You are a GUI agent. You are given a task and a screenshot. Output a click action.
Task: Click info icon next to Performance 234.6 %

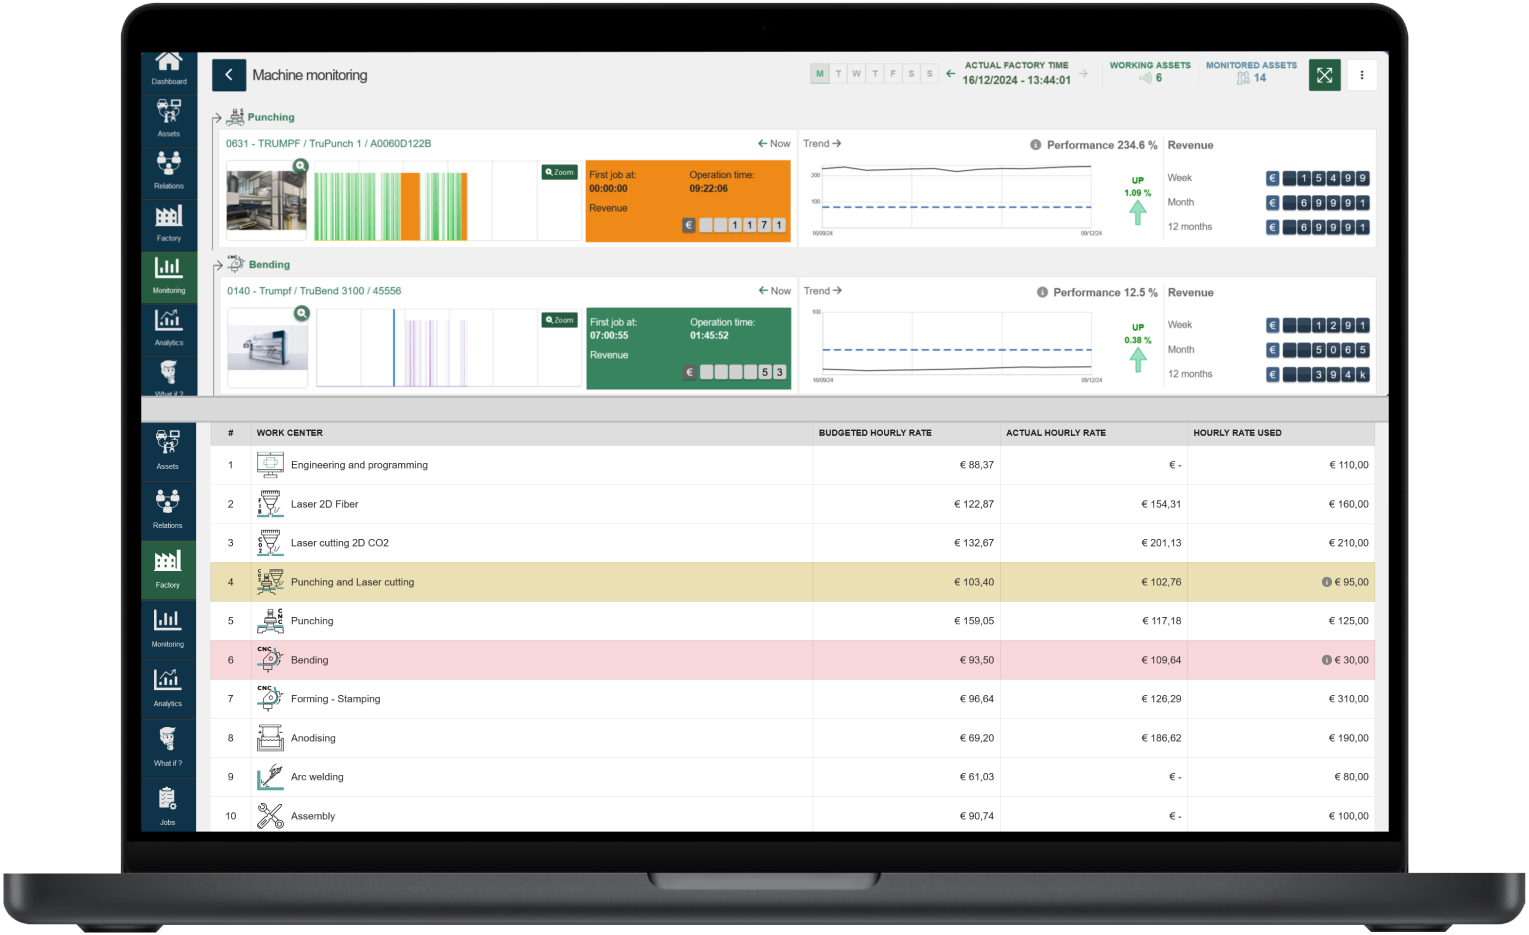[1036, 145]
